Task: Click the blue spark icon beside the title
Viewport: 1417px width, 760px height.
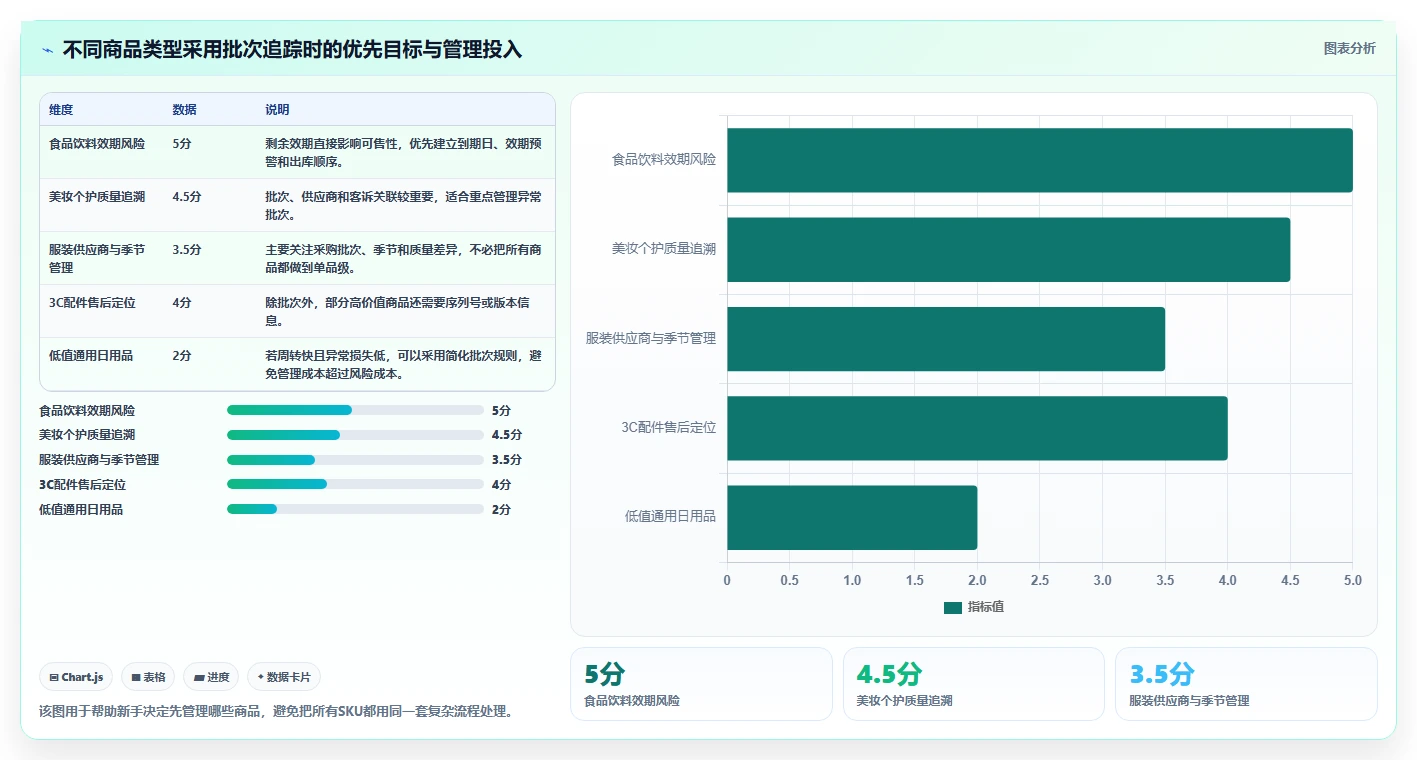Action: [48, 50]
